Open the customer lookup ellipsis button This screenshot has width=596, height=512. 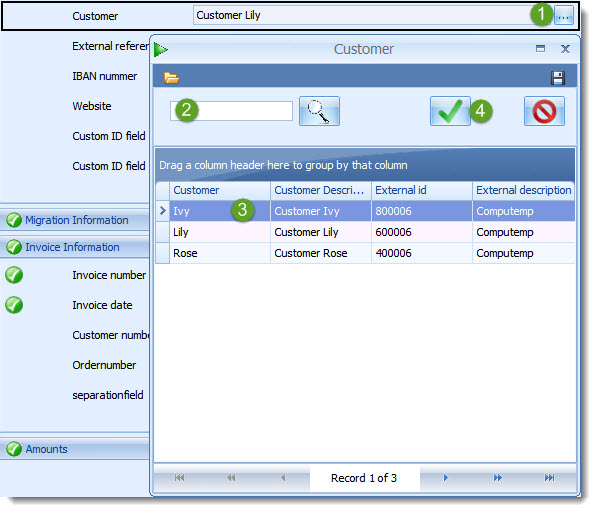tap(564, 16)
